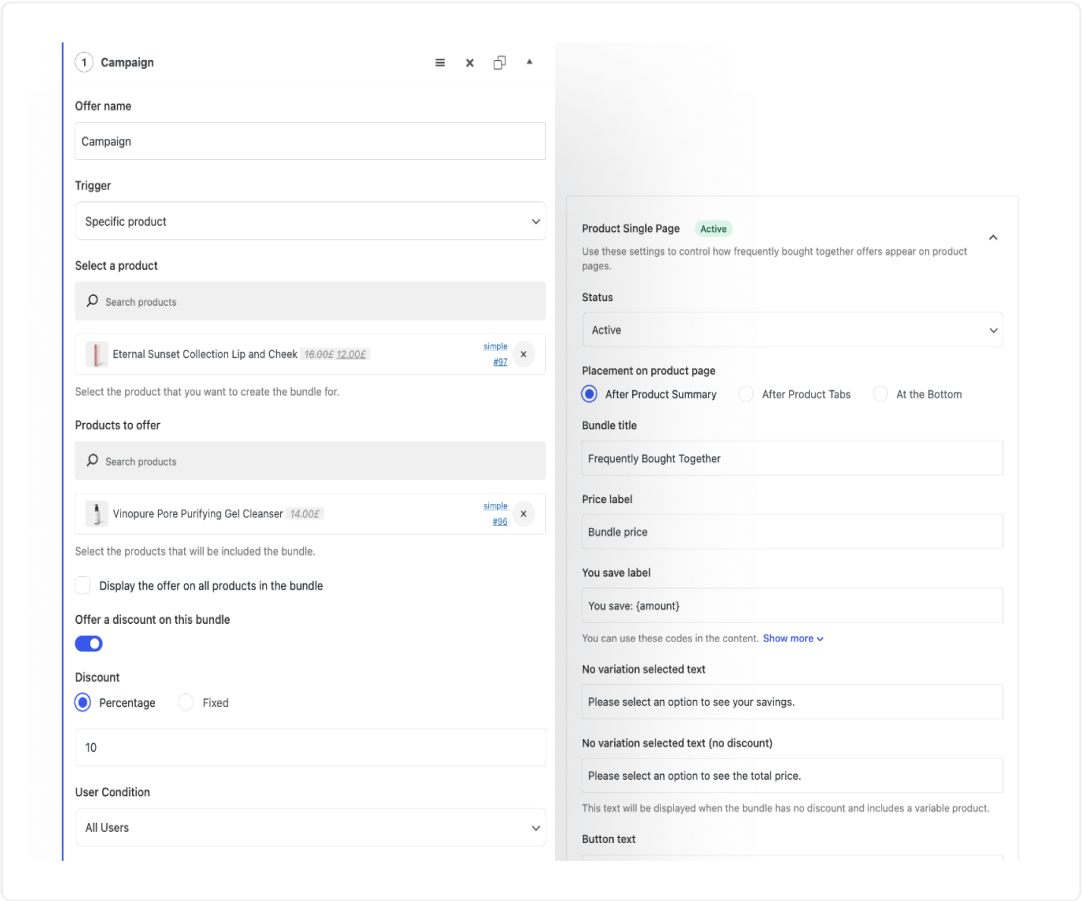Remove Eternal Sunset Collection product
Viewport: 1082px width, 901px height.
click(x=524, y=354)
